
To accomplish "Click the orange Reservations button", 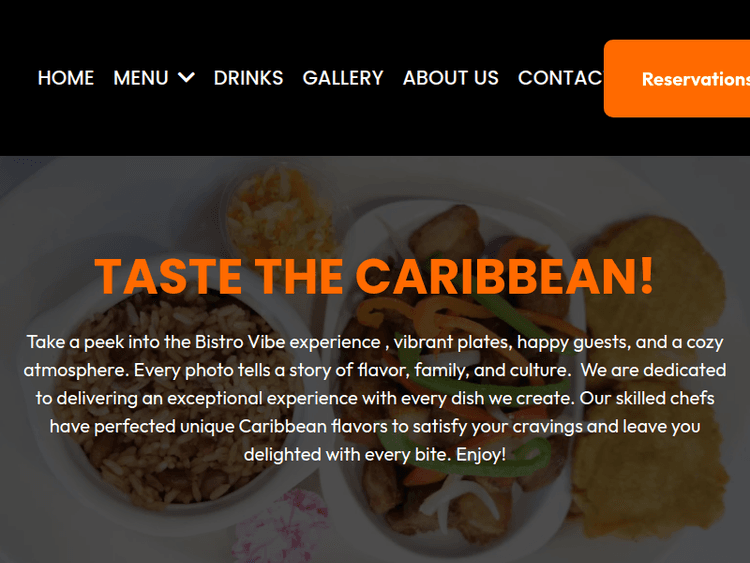I will (677, 78).
